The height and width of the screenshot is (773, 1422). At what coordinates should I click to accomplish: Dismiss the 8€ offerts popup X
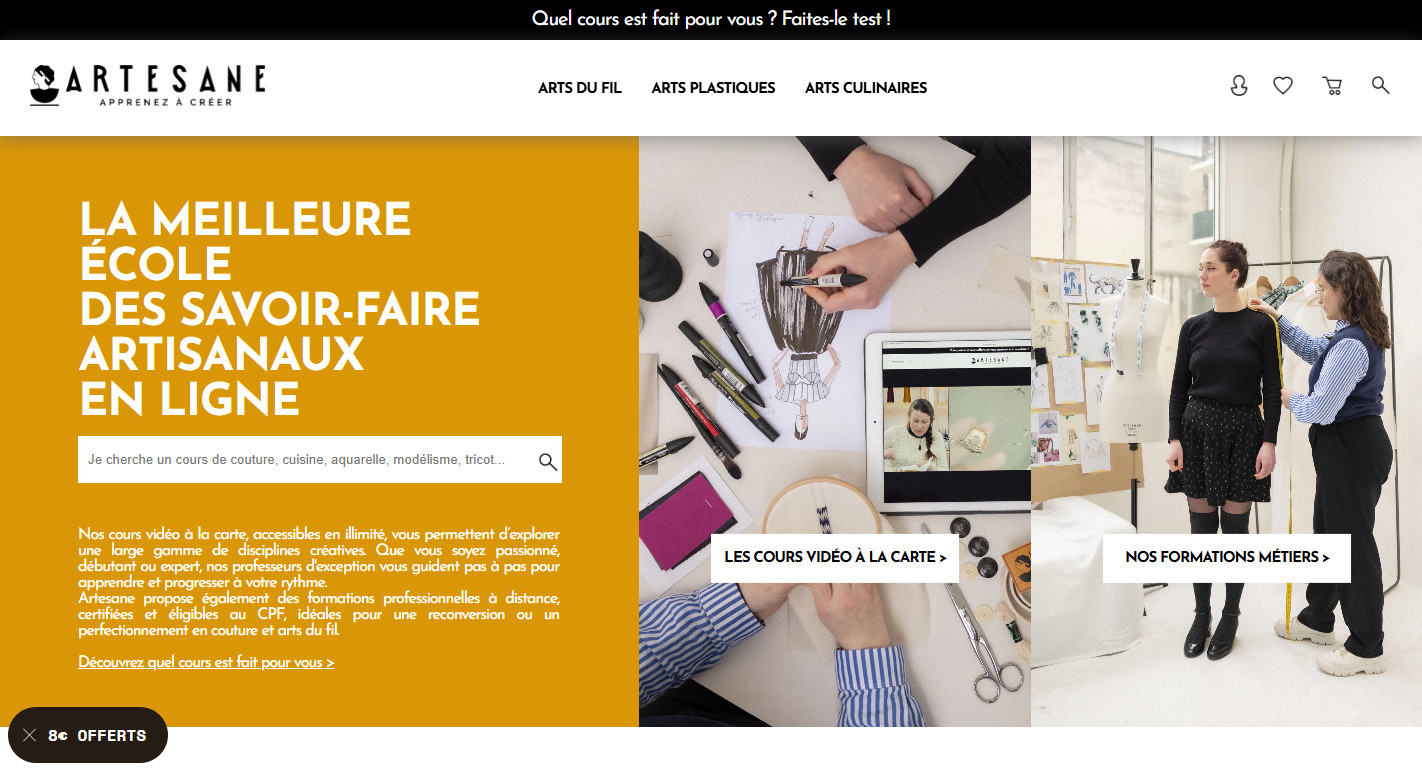click(30, 735)
